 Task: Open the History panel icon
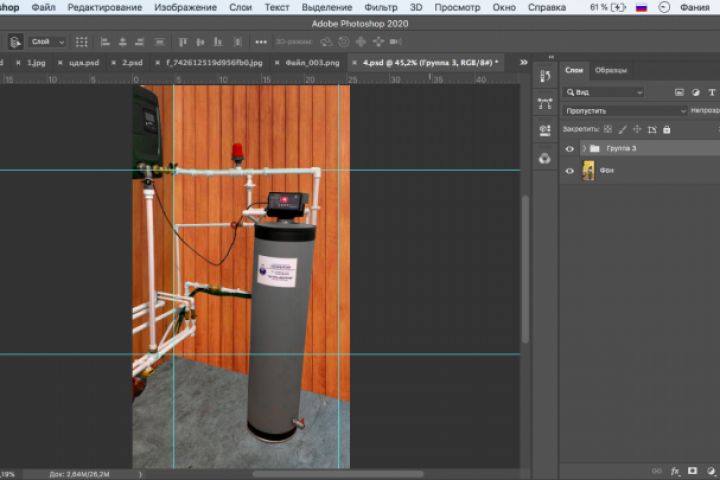(x=544, y=77)
